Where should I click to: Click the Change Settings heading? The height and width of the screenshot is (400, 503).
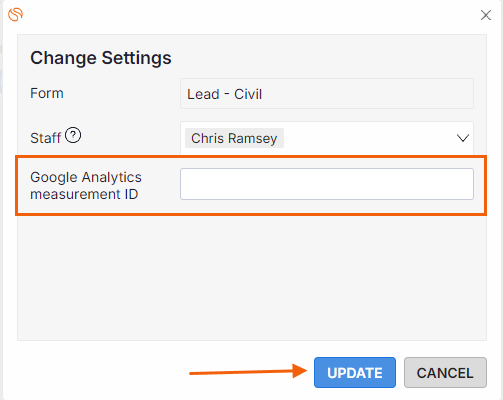101,58
